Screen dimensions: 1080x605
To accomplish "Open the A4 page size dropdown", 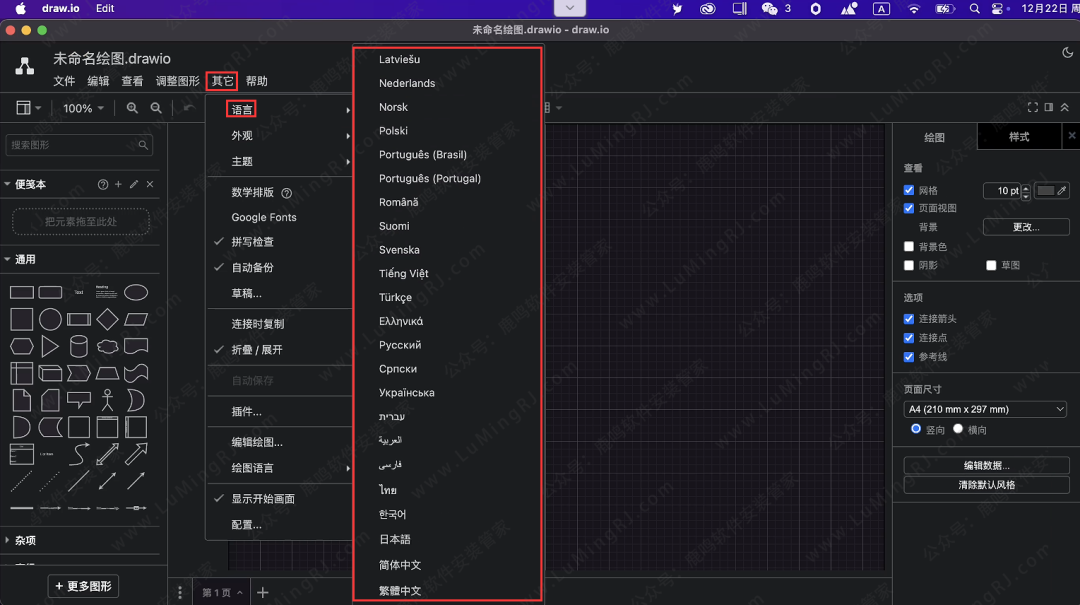I will 985,409.
